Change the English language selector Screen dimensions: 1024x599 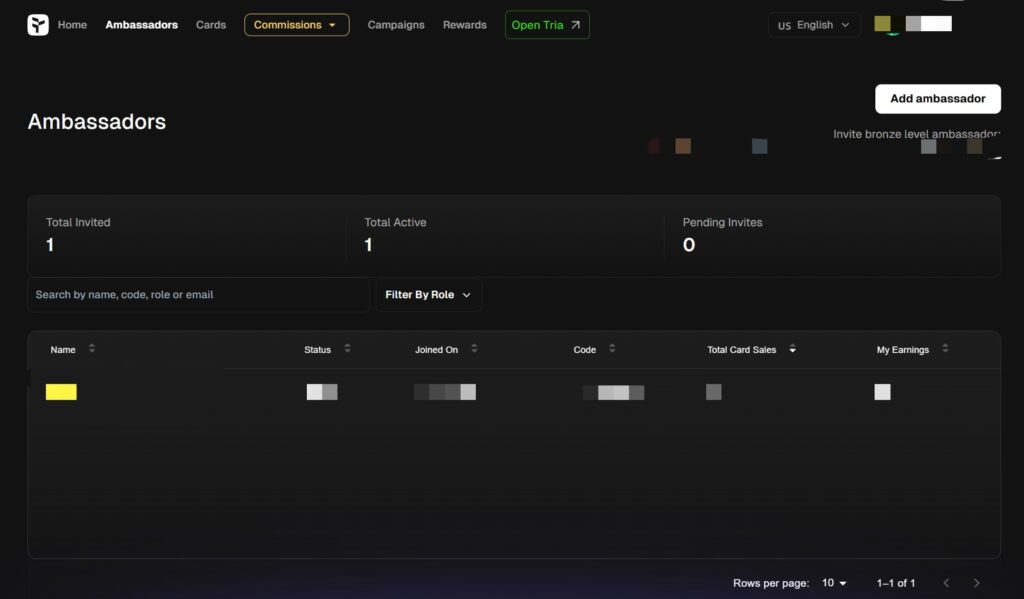tap(814, 25)
